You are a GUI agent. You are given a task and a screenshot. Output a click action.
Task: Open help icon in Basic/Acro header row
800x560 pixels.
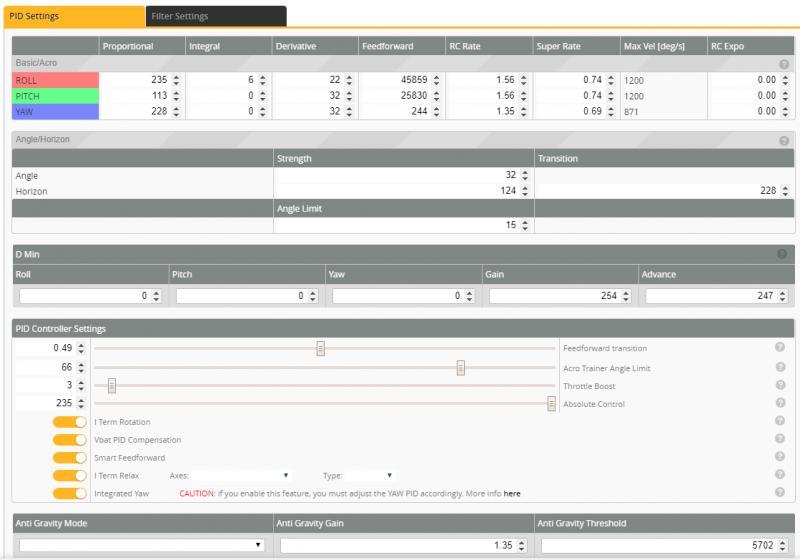[784, 63]
